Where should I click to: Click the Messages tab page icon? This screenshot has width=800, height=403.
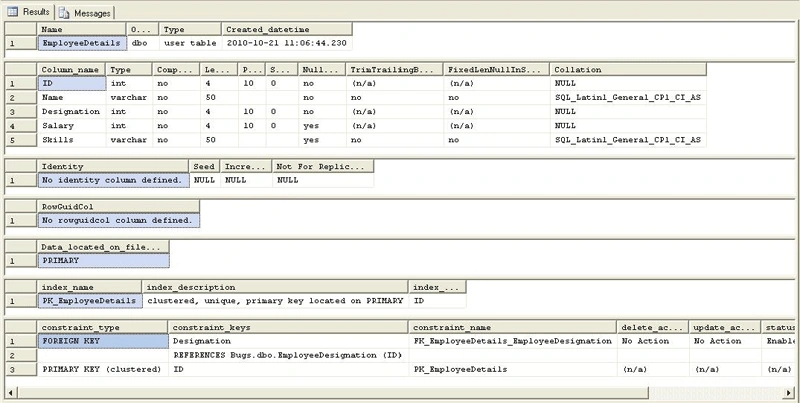point(64,14)
